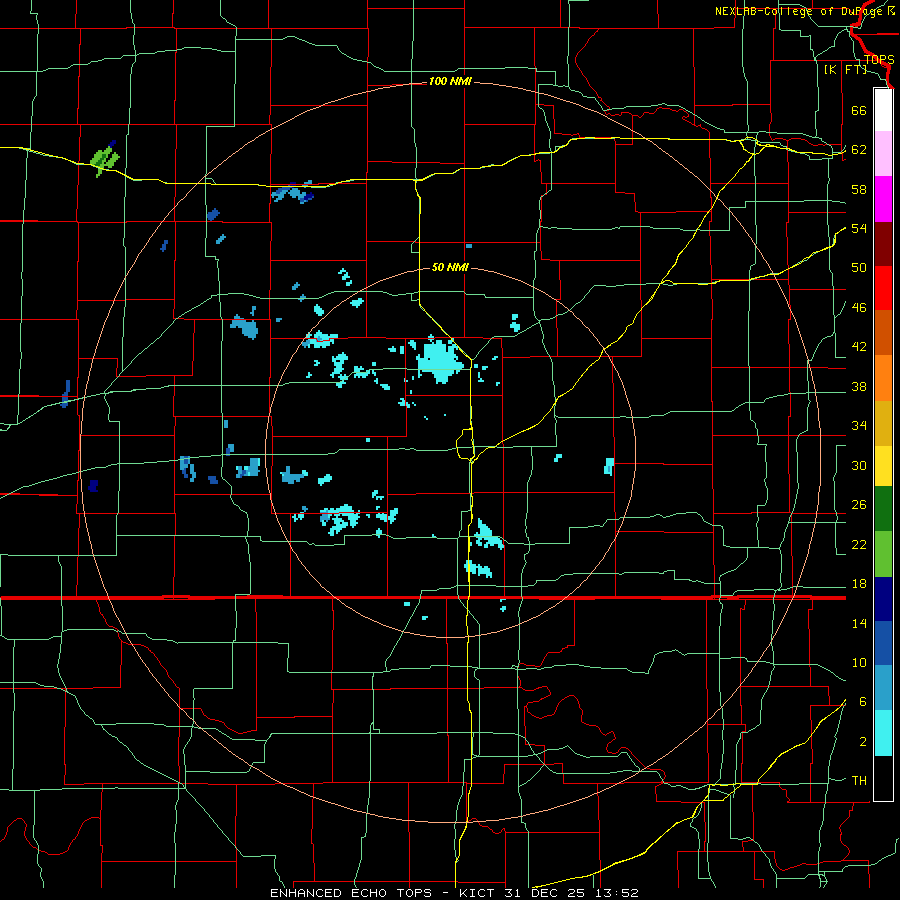Image resolution: width=900 pixels, height=900 pixels.
Task: Select the magenta swatch in the color scale
Action: (x=883, y=199)
